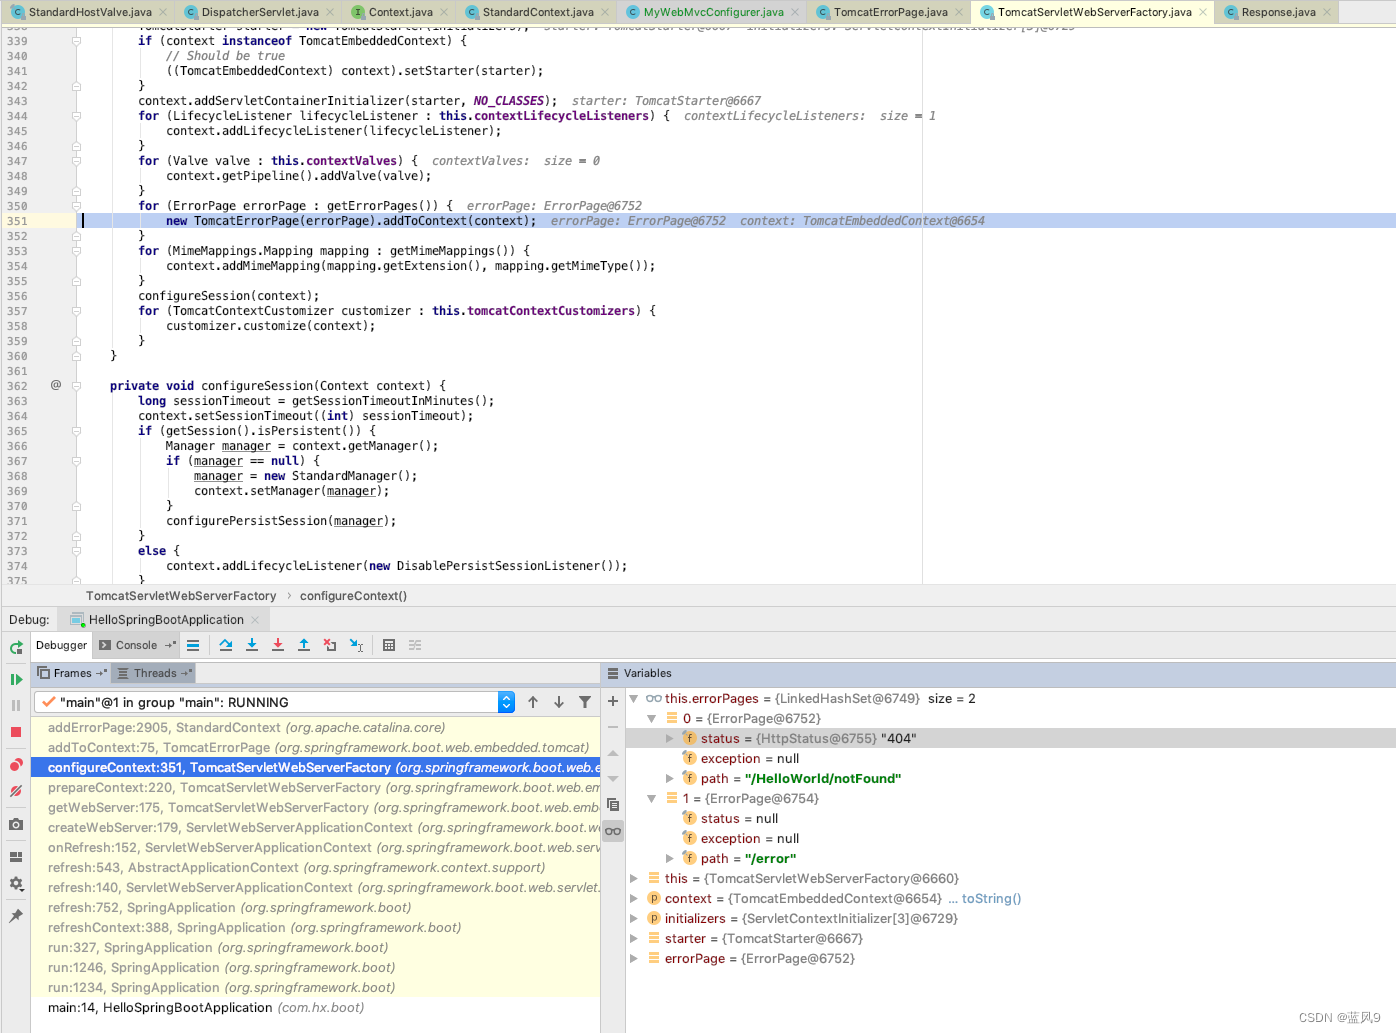The width and height of the screenshot is (1396, 1033).
Task: Expand path "/HelloWorld/notFound" node
Action: click(670, 779)
